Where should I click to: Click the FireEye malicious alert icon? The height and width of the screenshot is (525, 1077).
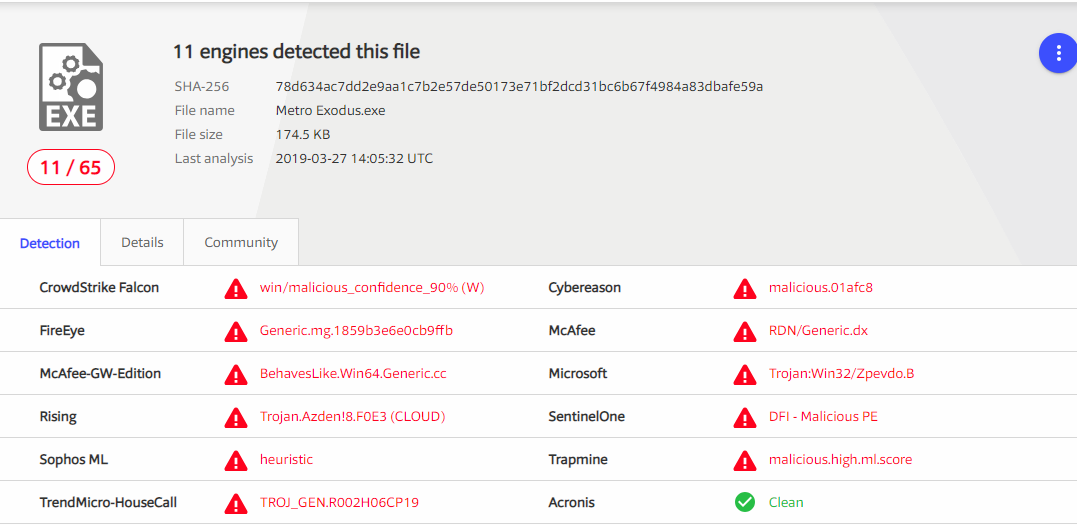236,332
